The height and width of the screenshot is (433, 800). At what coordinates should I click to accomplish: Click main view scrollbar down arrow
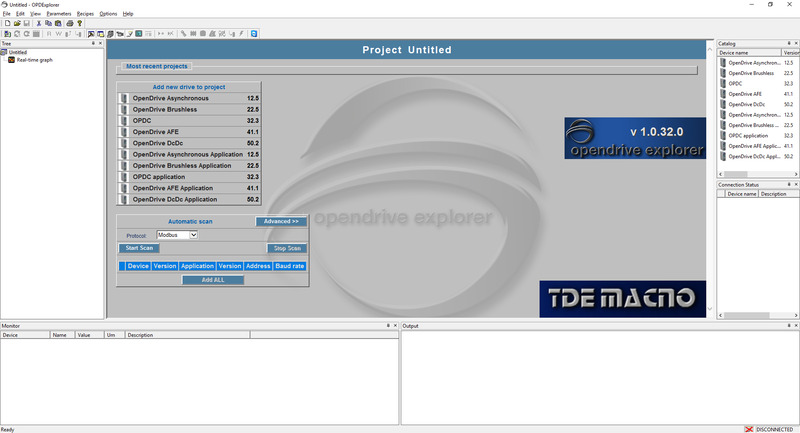[x=710, y=309]
